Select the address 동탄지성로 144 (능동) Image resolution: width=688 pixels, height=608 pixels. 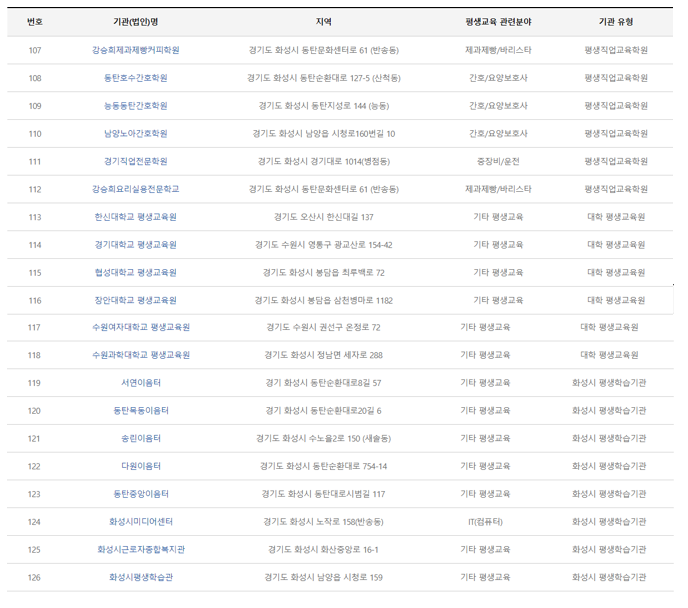[x=350, y=106]
